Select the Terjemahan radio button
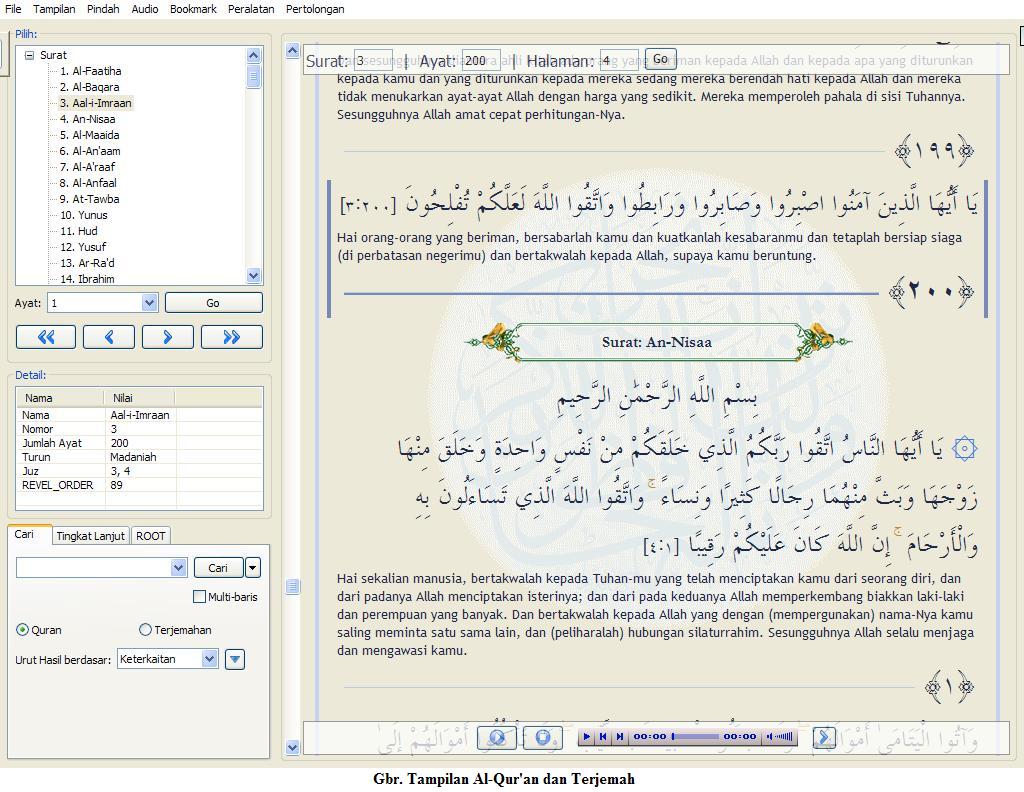Screen dimensions: 1024x792 click(145, 630)
